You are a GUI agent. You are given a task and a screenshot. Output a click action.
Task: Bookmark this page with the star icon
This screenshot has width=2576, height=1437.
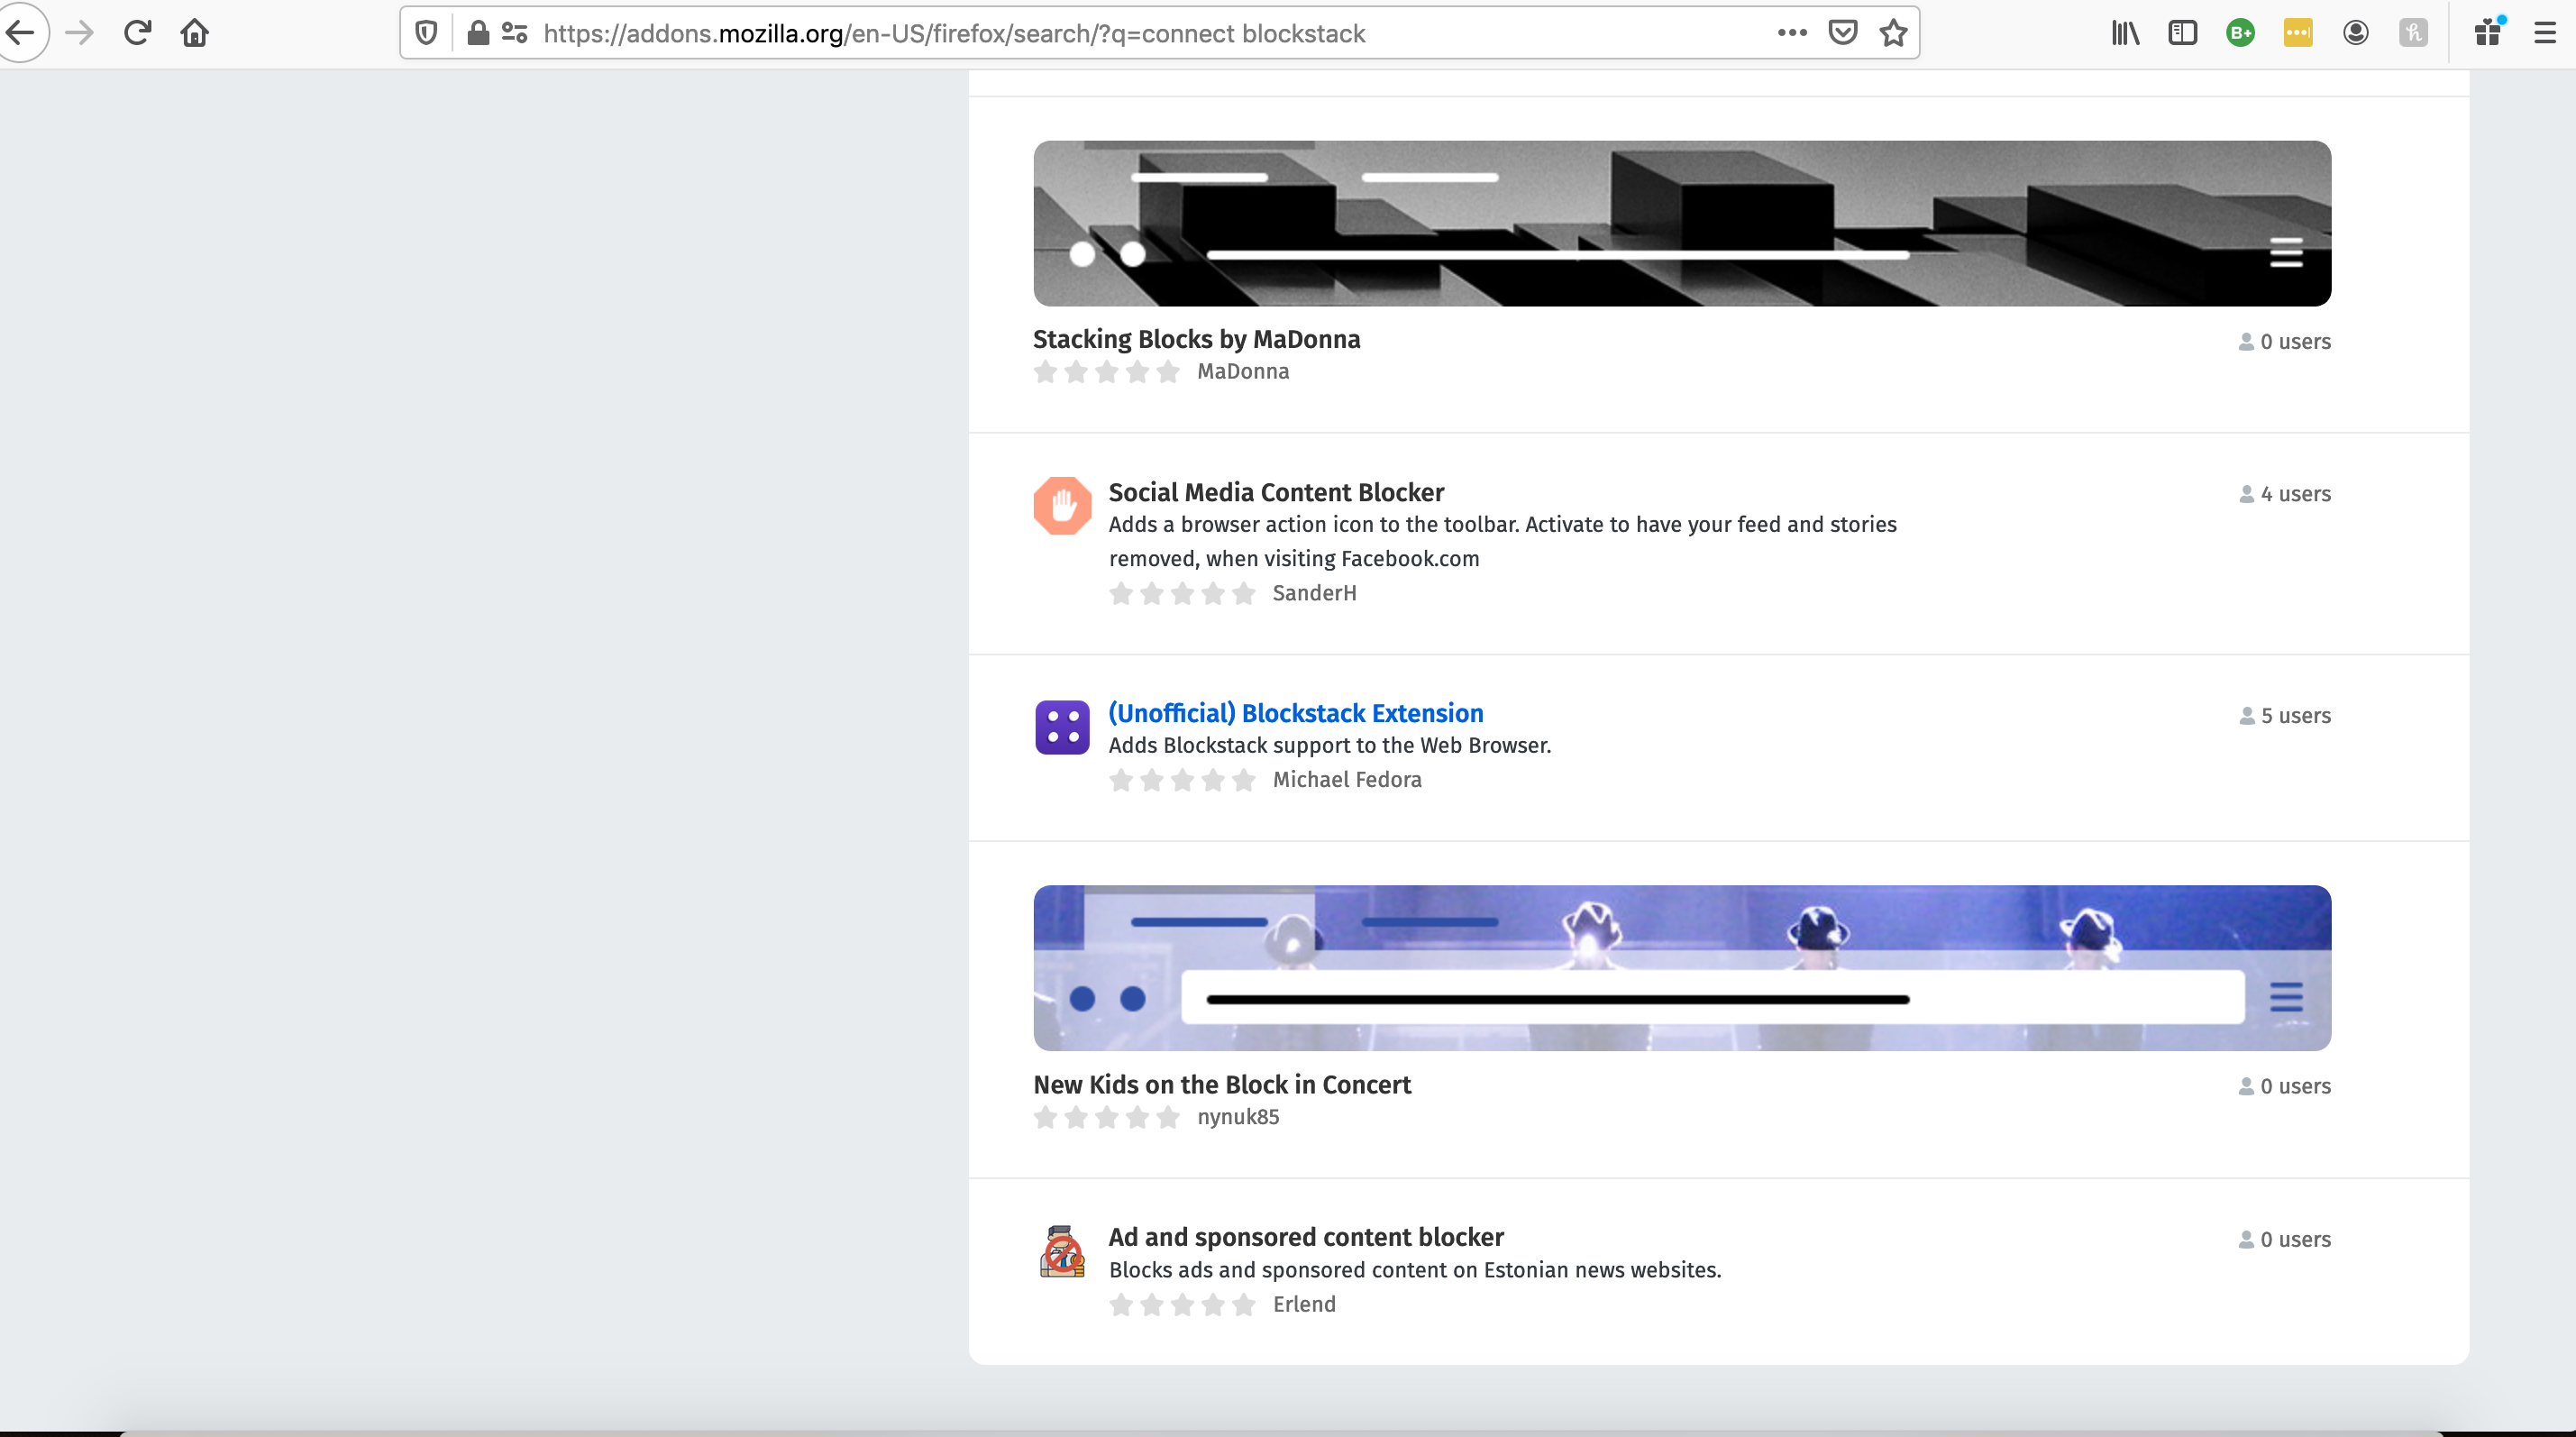1893,33
